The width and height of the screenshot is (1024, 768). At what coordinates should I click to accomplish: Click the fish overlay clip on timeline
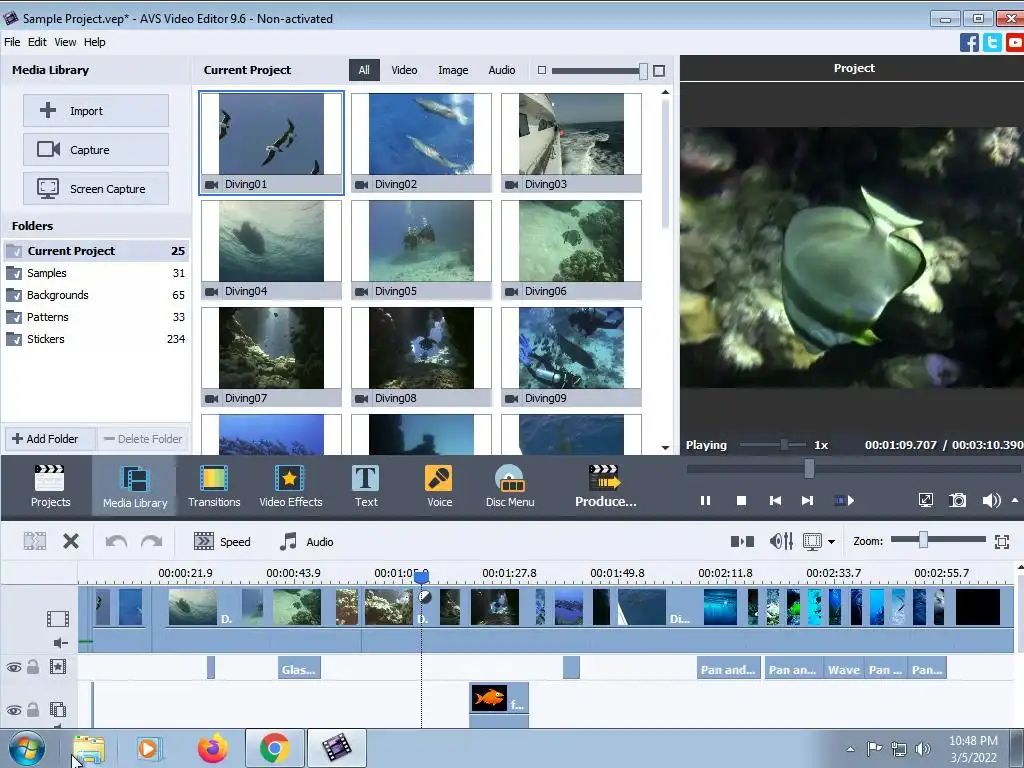(499, 700)
